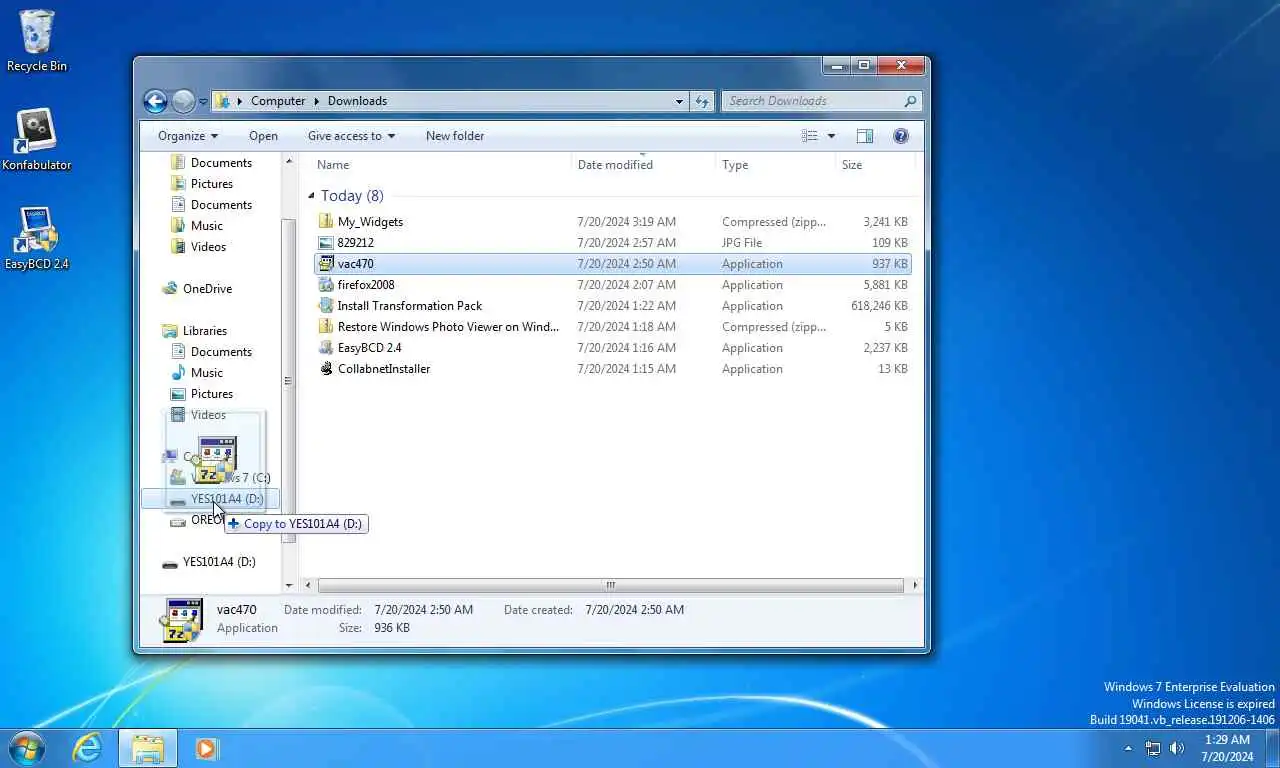Click the horizontal scrollbar of the file list
1280x768 pixels.
point(610,586)
